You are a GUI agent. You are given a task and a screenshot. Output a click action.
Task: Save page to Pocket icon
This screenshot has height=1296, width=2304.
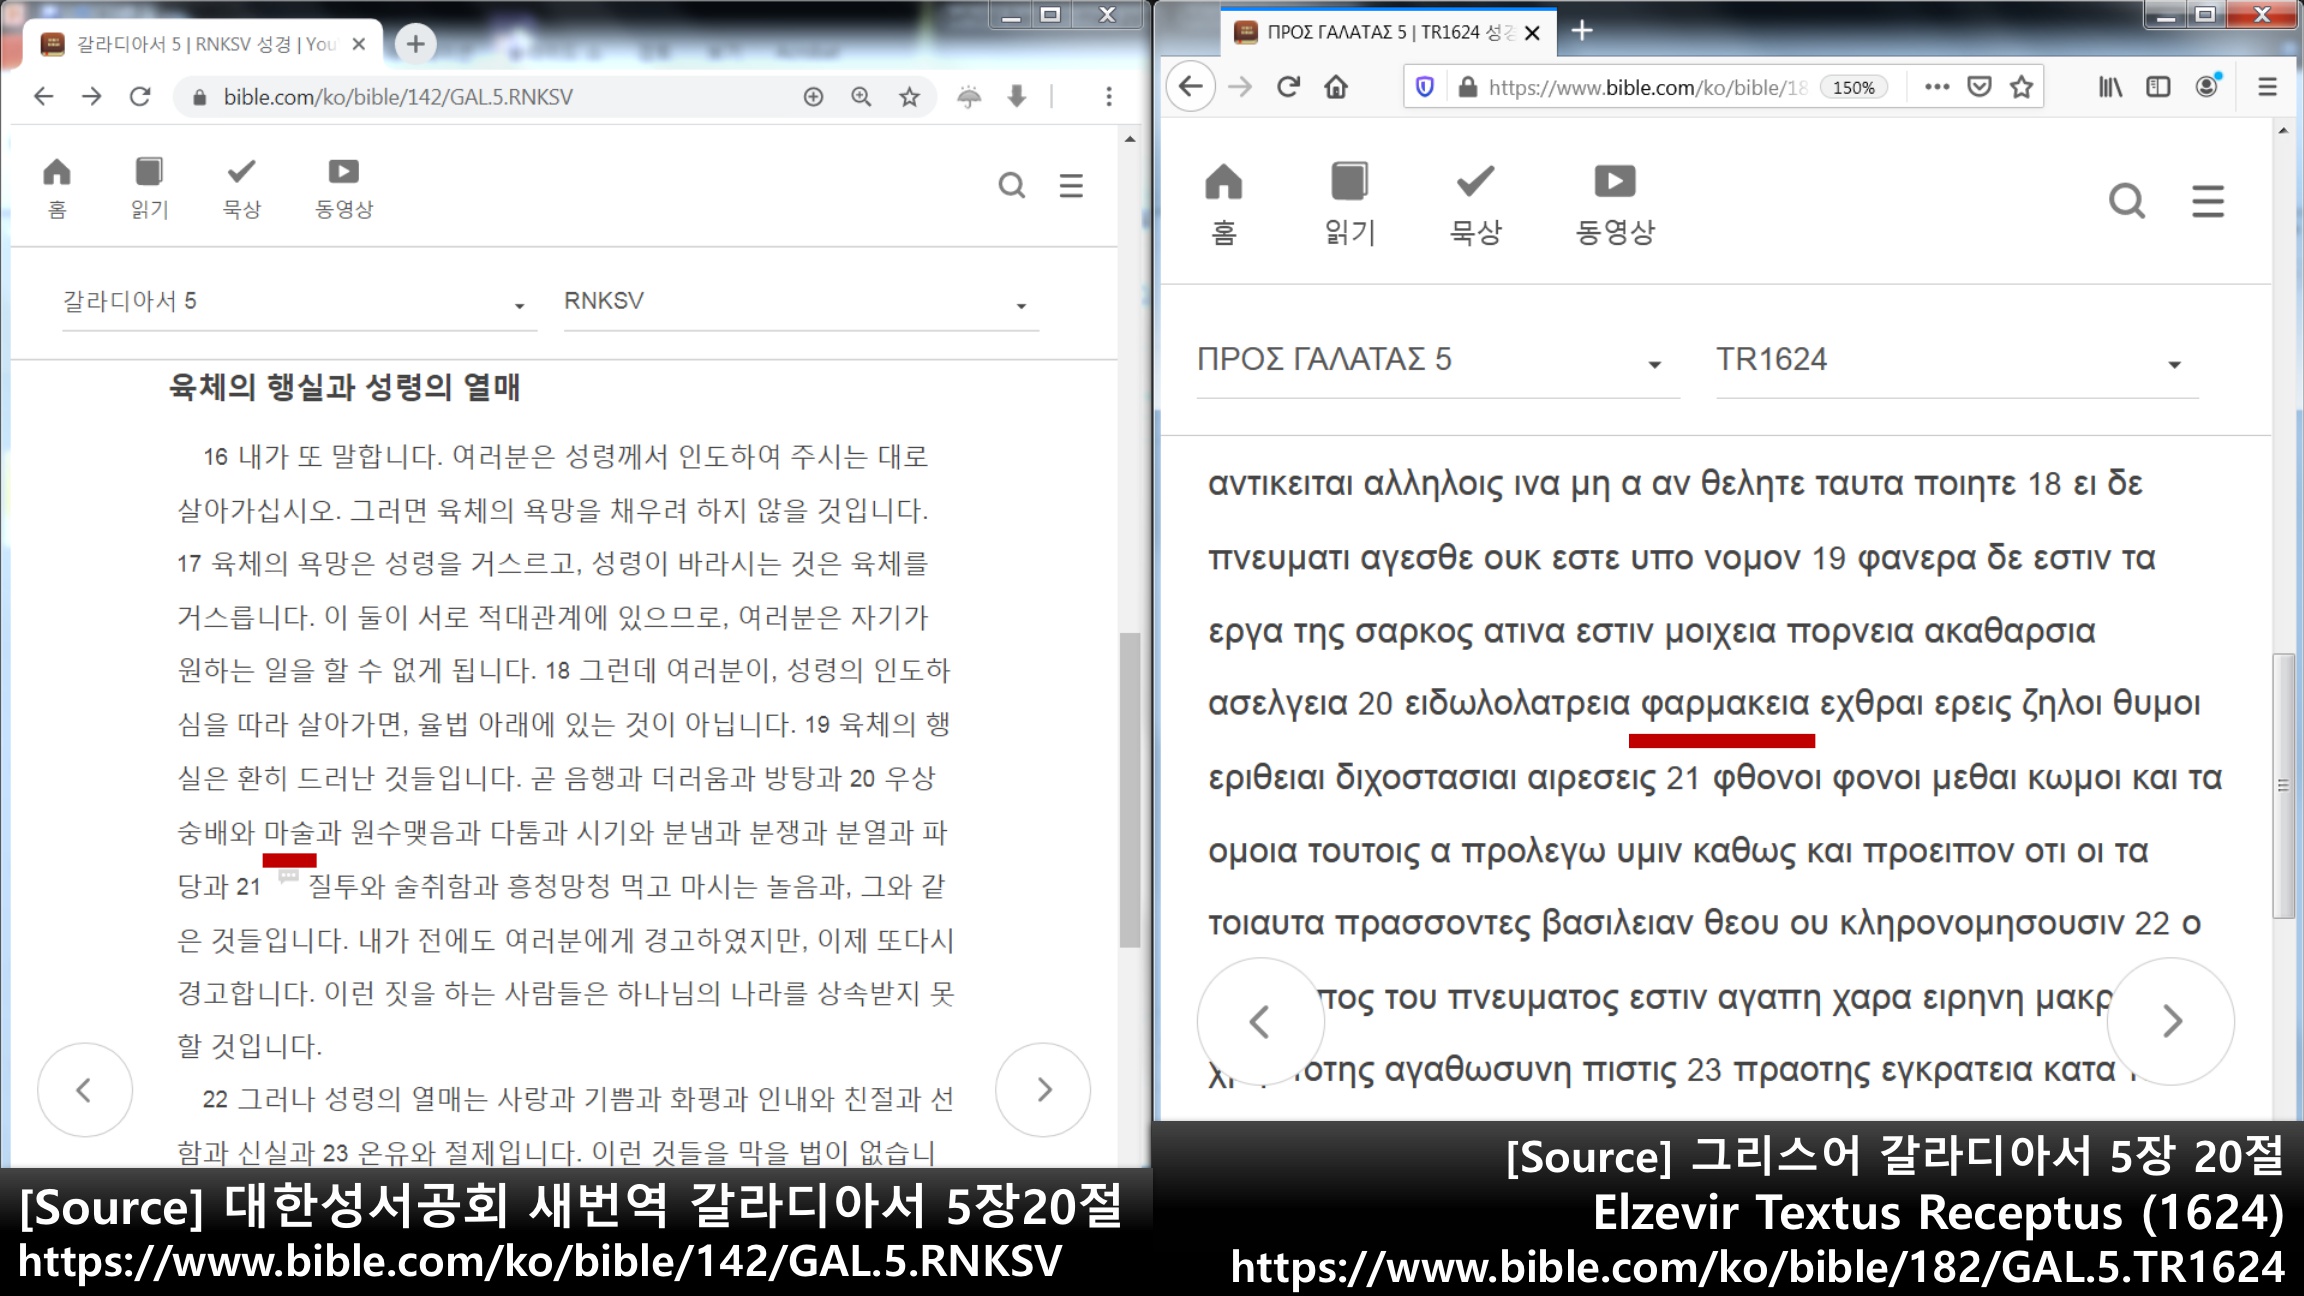1979,87
